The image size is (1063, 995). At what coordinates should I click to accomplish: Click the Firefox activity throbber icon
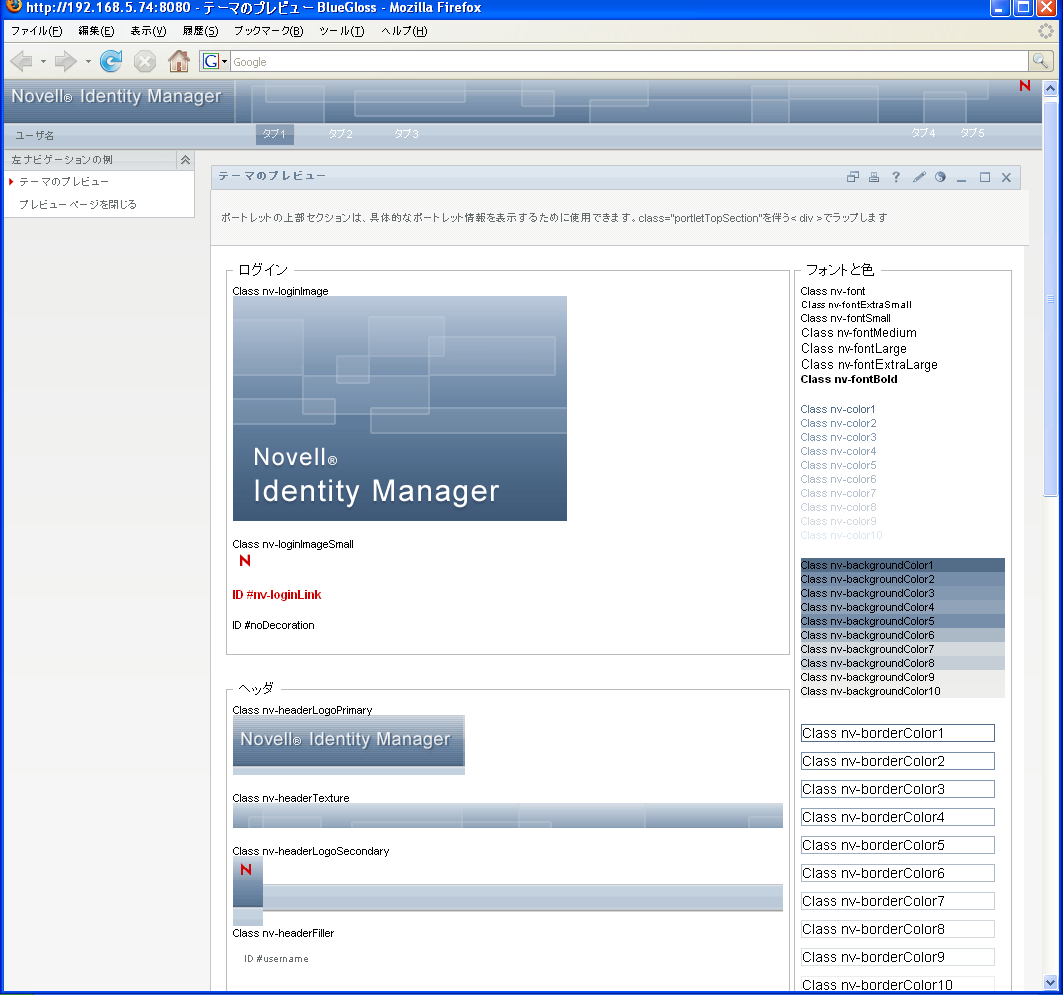[1045, 31]
